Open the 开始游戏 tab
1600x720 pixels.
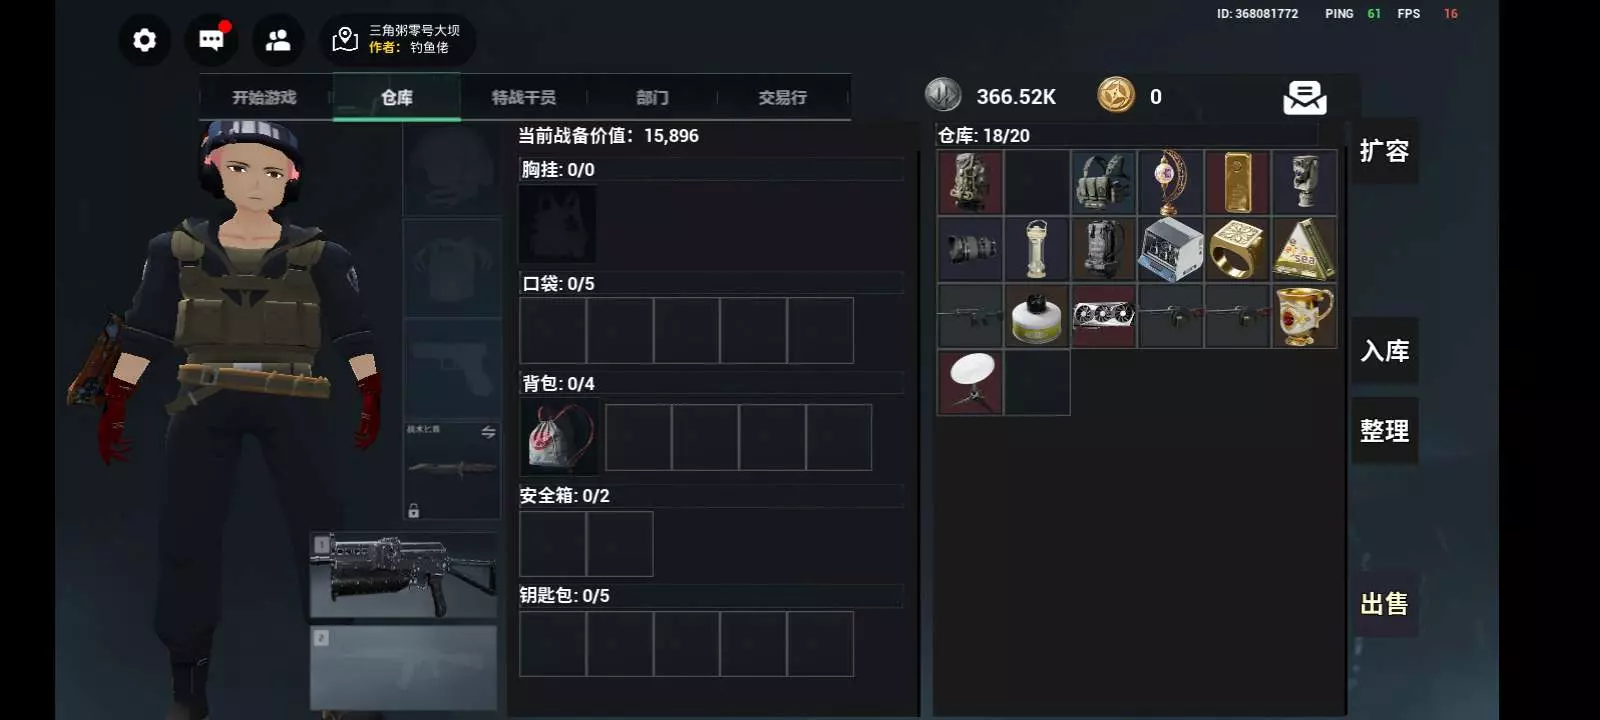[x=265, y=97]
